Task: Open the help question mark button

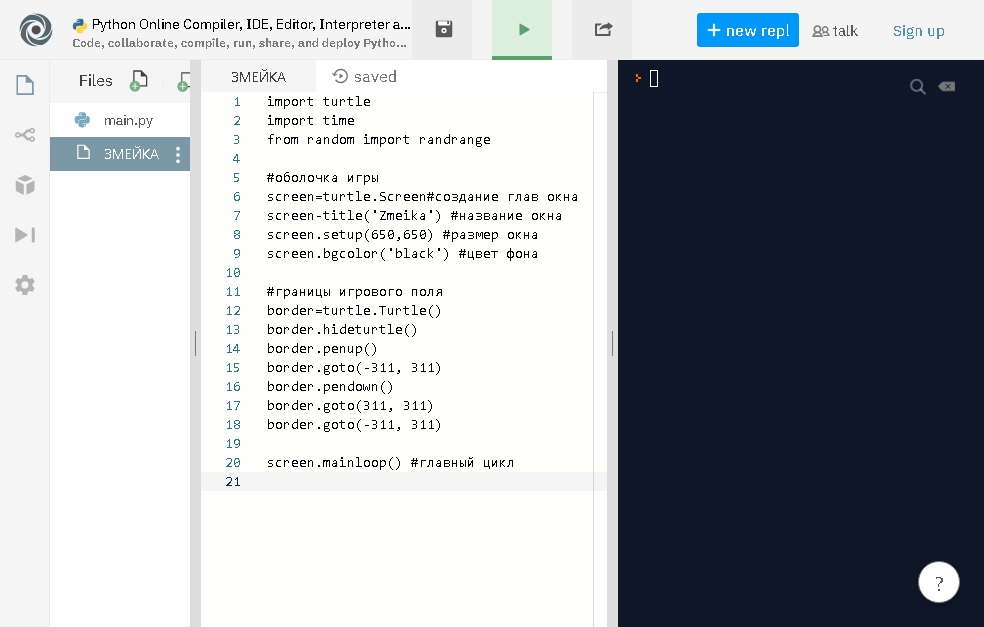Action: coord(939,582)
